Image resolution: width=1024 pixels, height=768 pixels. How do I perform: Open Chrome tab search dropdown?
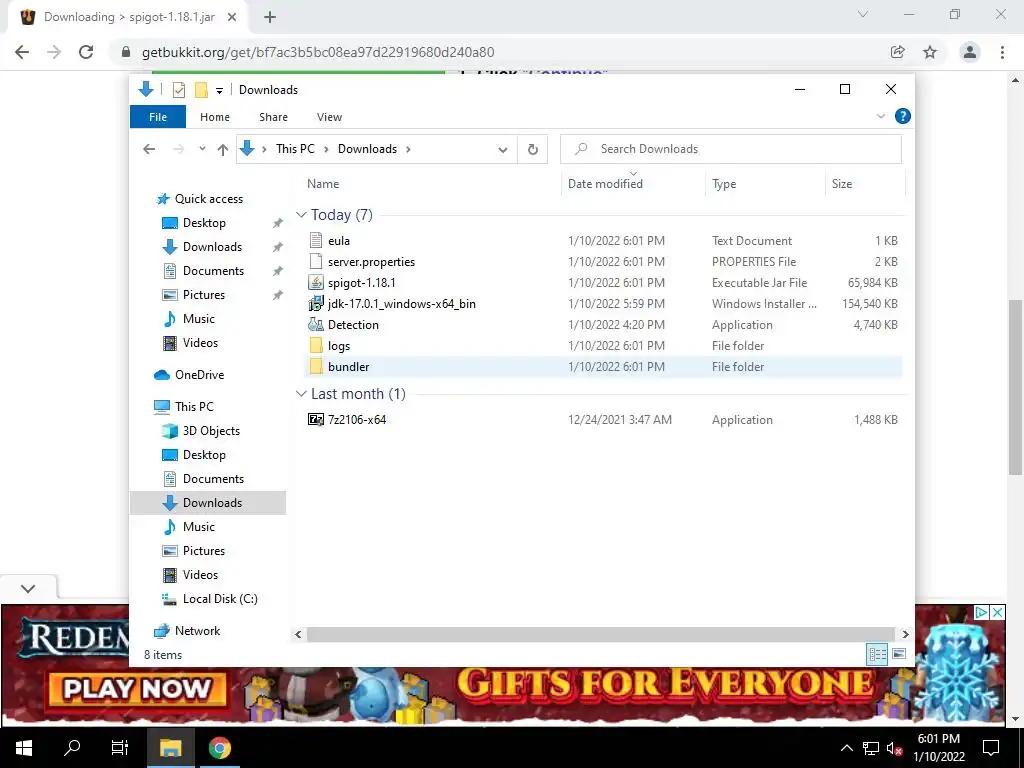[863, 14]
